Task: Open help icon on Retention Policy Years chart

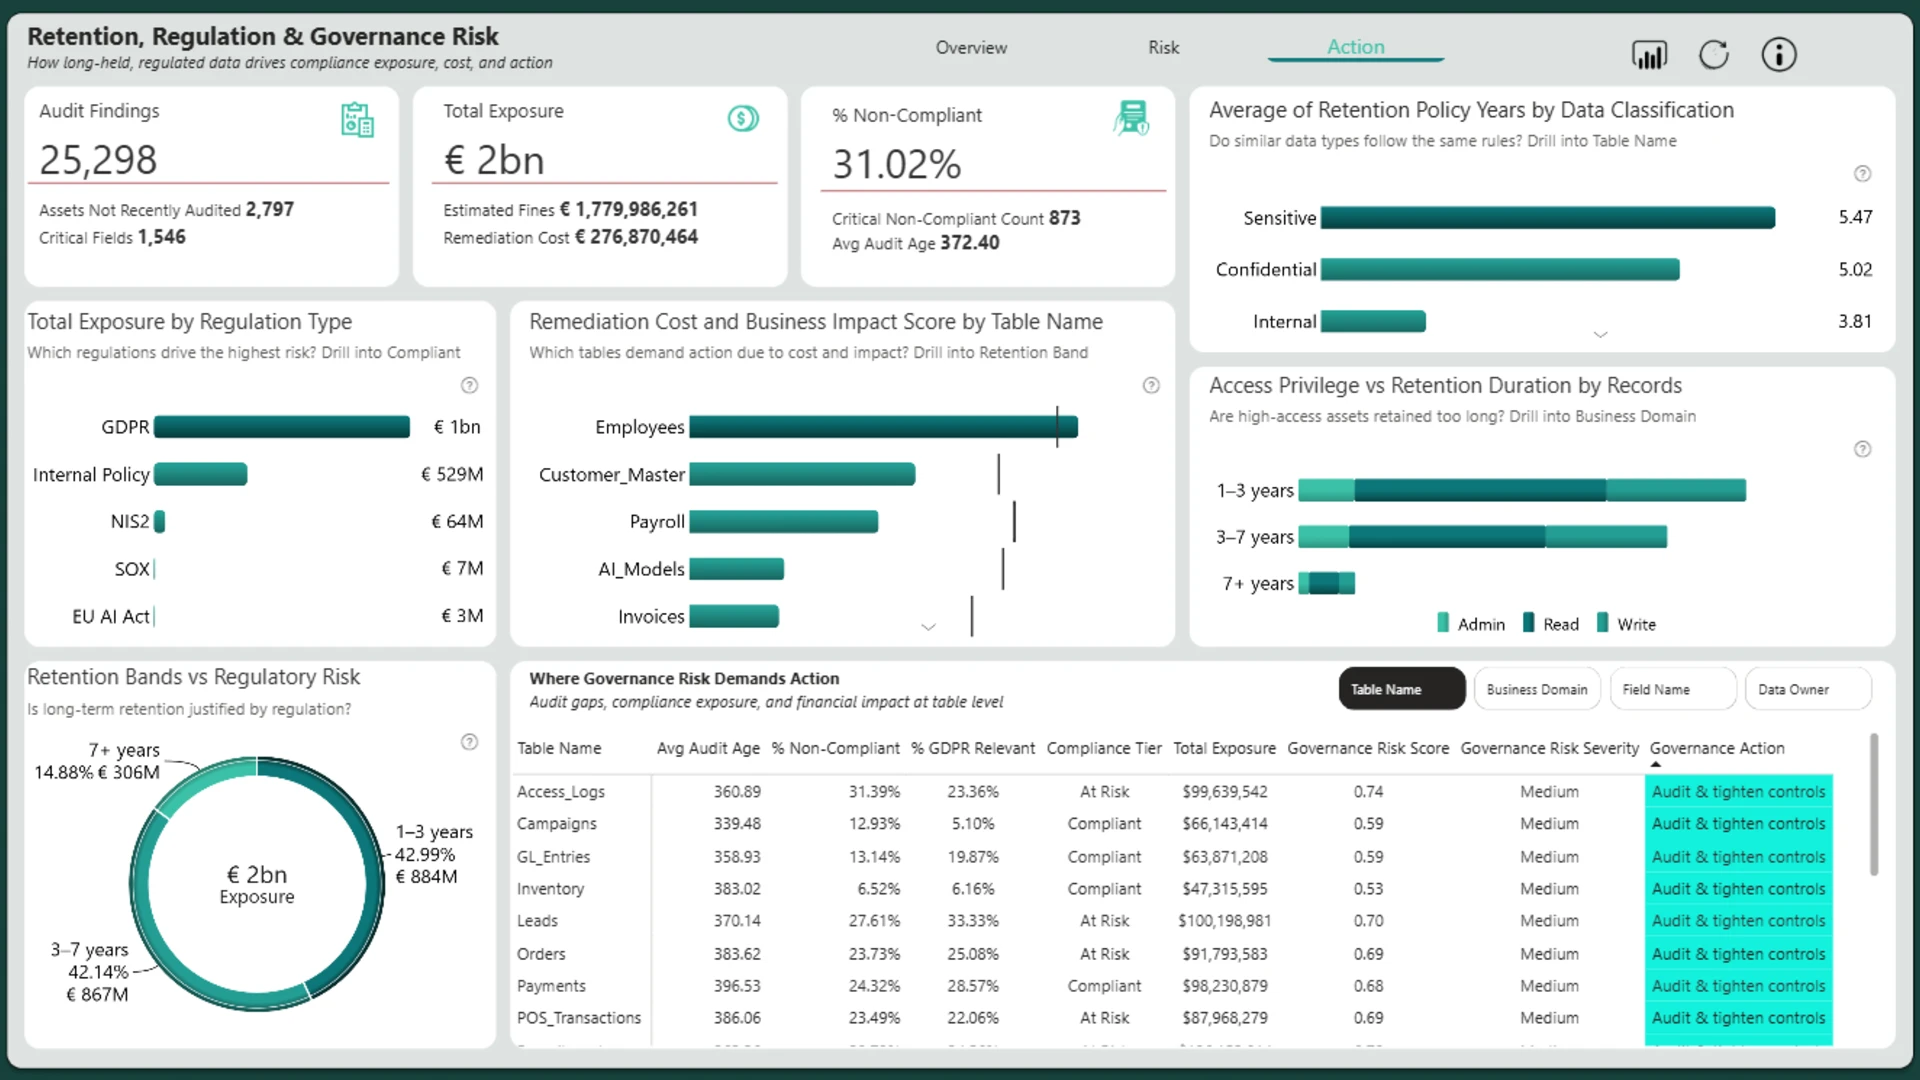Action: (x=1862, y=174)
